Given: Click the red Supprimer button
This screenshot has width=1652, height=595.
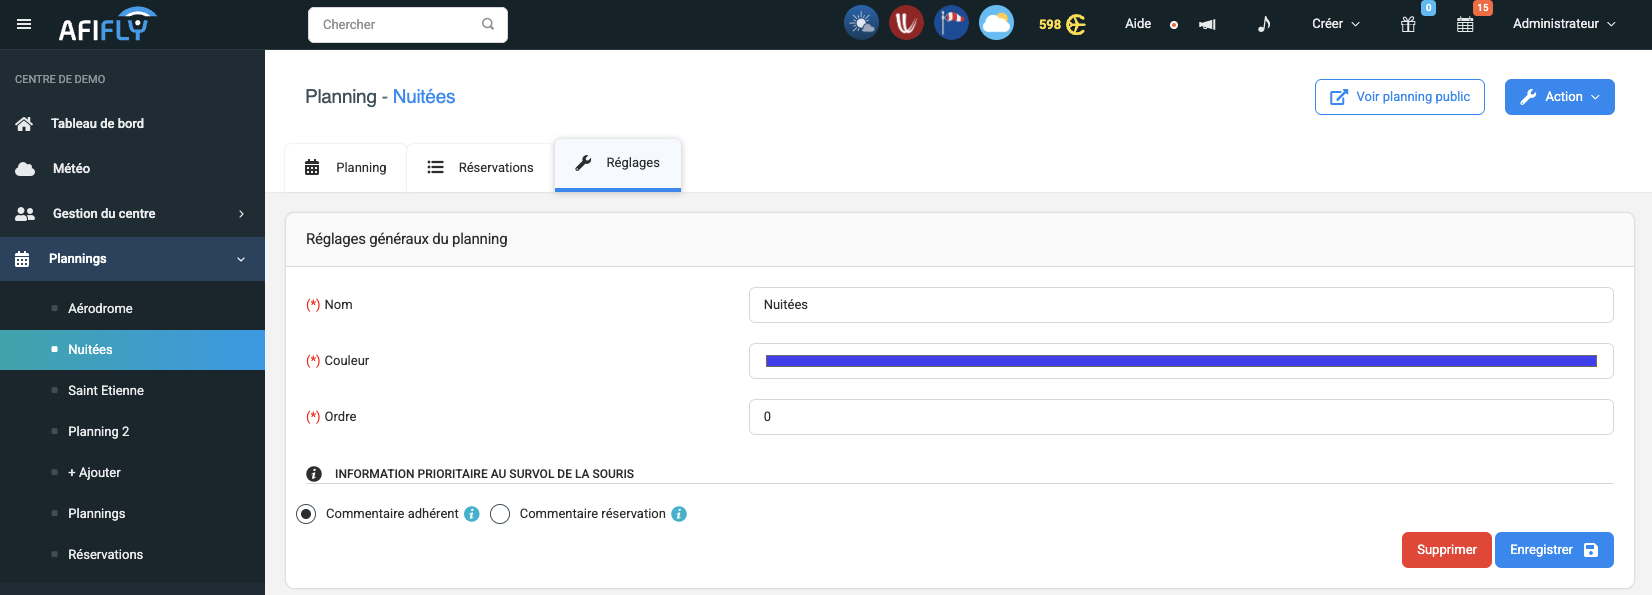Looking at the screenshot, I should point(1446,550).
